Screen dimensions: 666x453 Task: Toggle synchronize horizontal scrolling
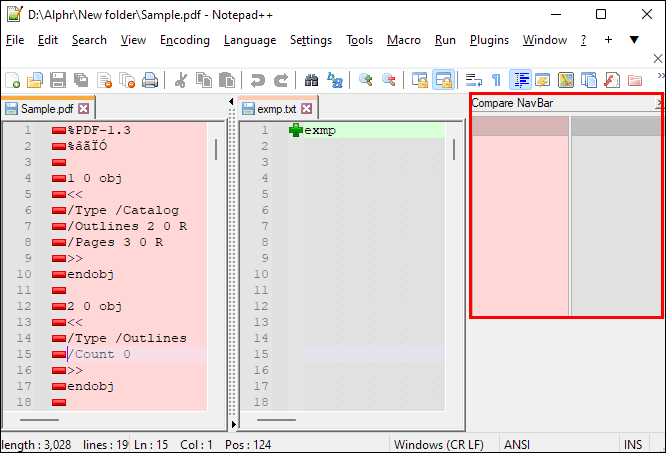(x=443, y=80)
